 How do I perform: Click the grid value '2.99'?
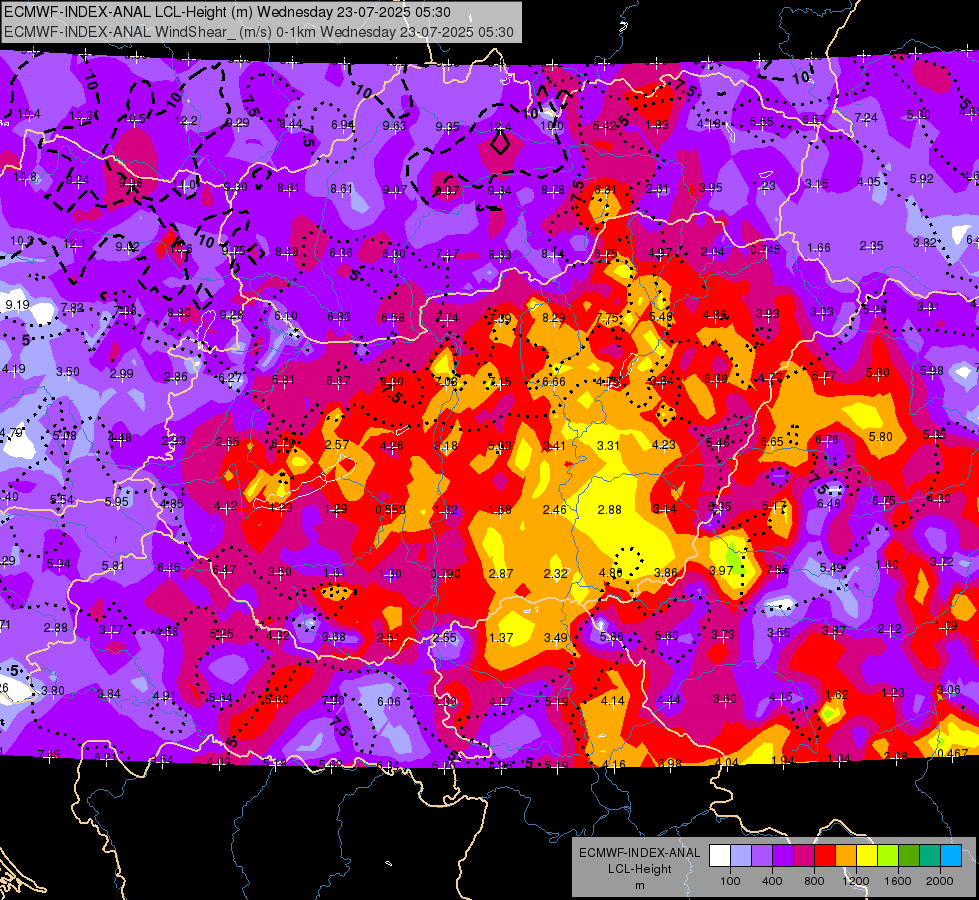point(122,373)
